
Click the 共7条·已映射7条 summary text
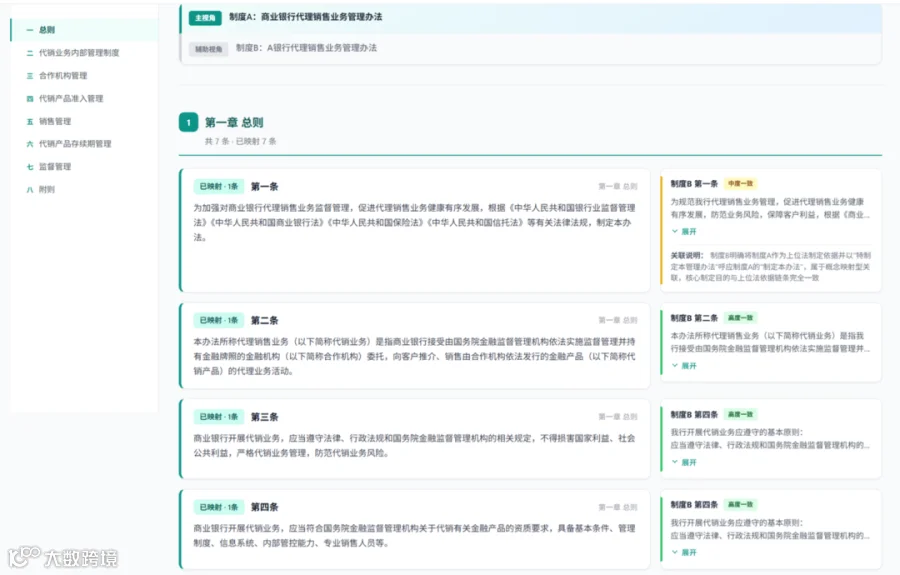[240, 141]
